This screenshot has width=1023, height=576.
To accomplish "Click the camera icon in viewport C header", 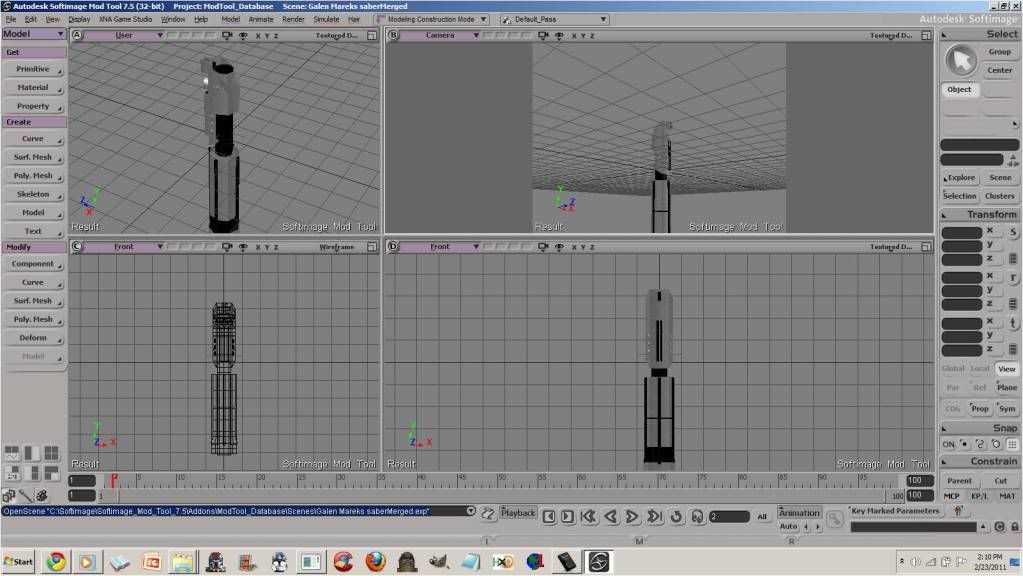I will click(227, 247).
